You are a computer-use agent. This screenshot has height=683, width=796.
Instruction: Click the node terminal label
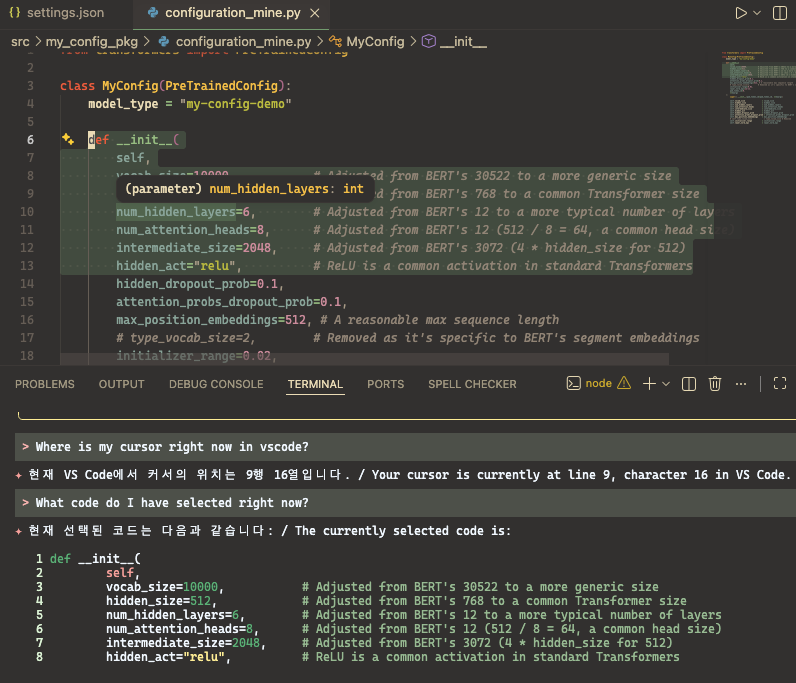point(599,383)
